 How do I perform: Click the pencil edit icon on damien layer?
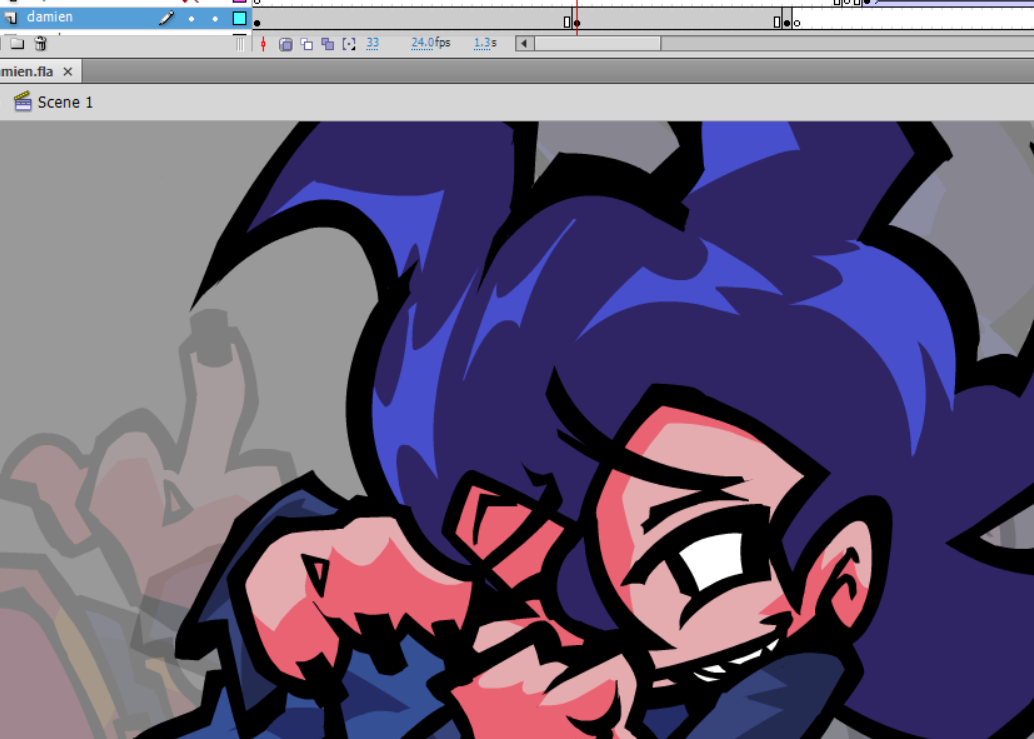(167, 18)
